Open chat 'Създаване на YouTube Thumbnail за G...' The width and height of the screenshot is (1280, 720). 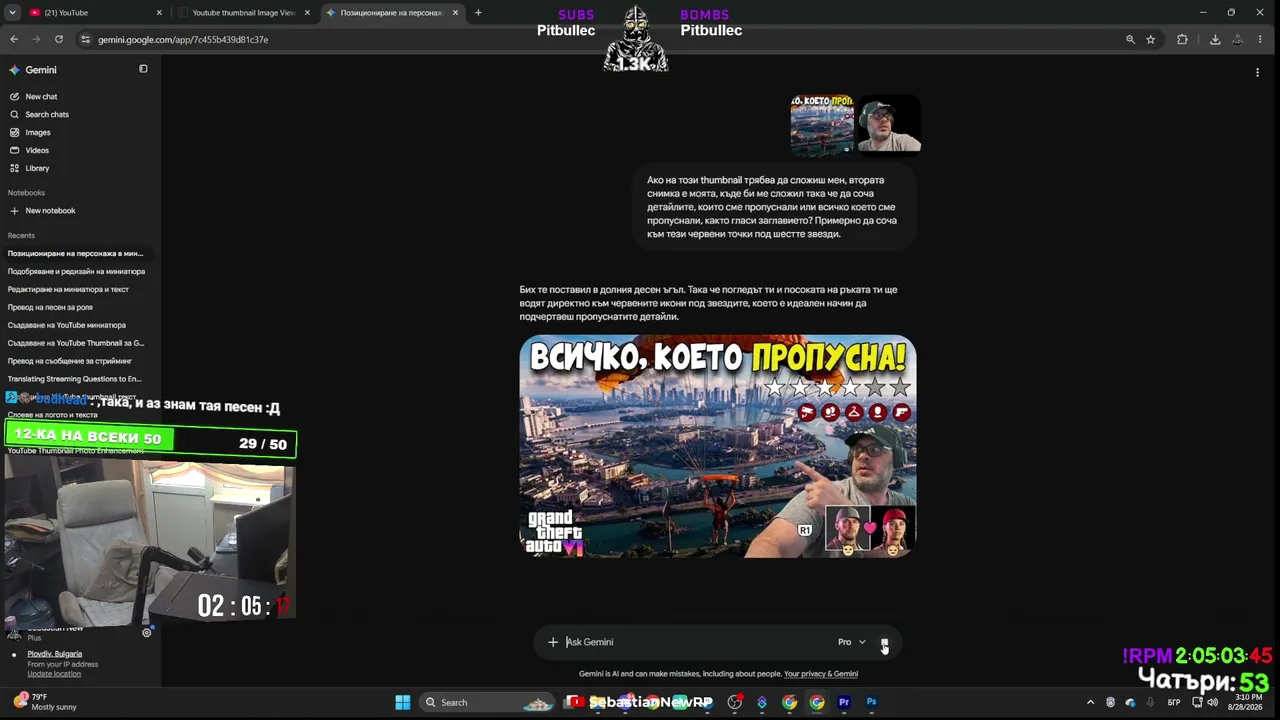pyautogui.click(x=76, y=344)
